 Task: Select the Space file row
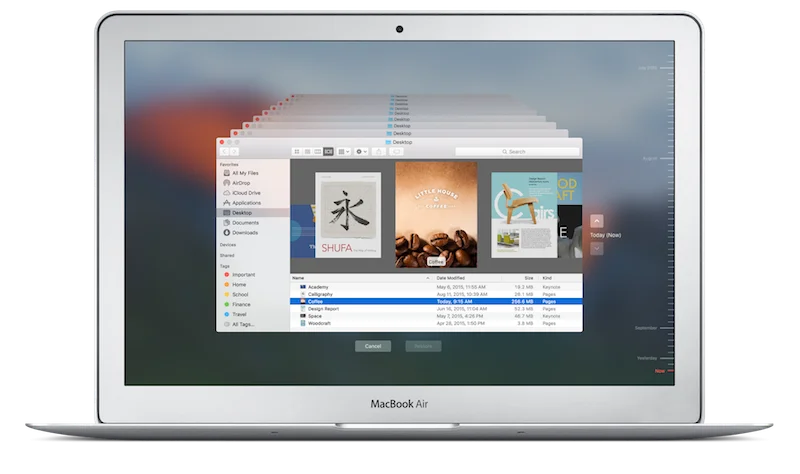[x=436, y=316]
